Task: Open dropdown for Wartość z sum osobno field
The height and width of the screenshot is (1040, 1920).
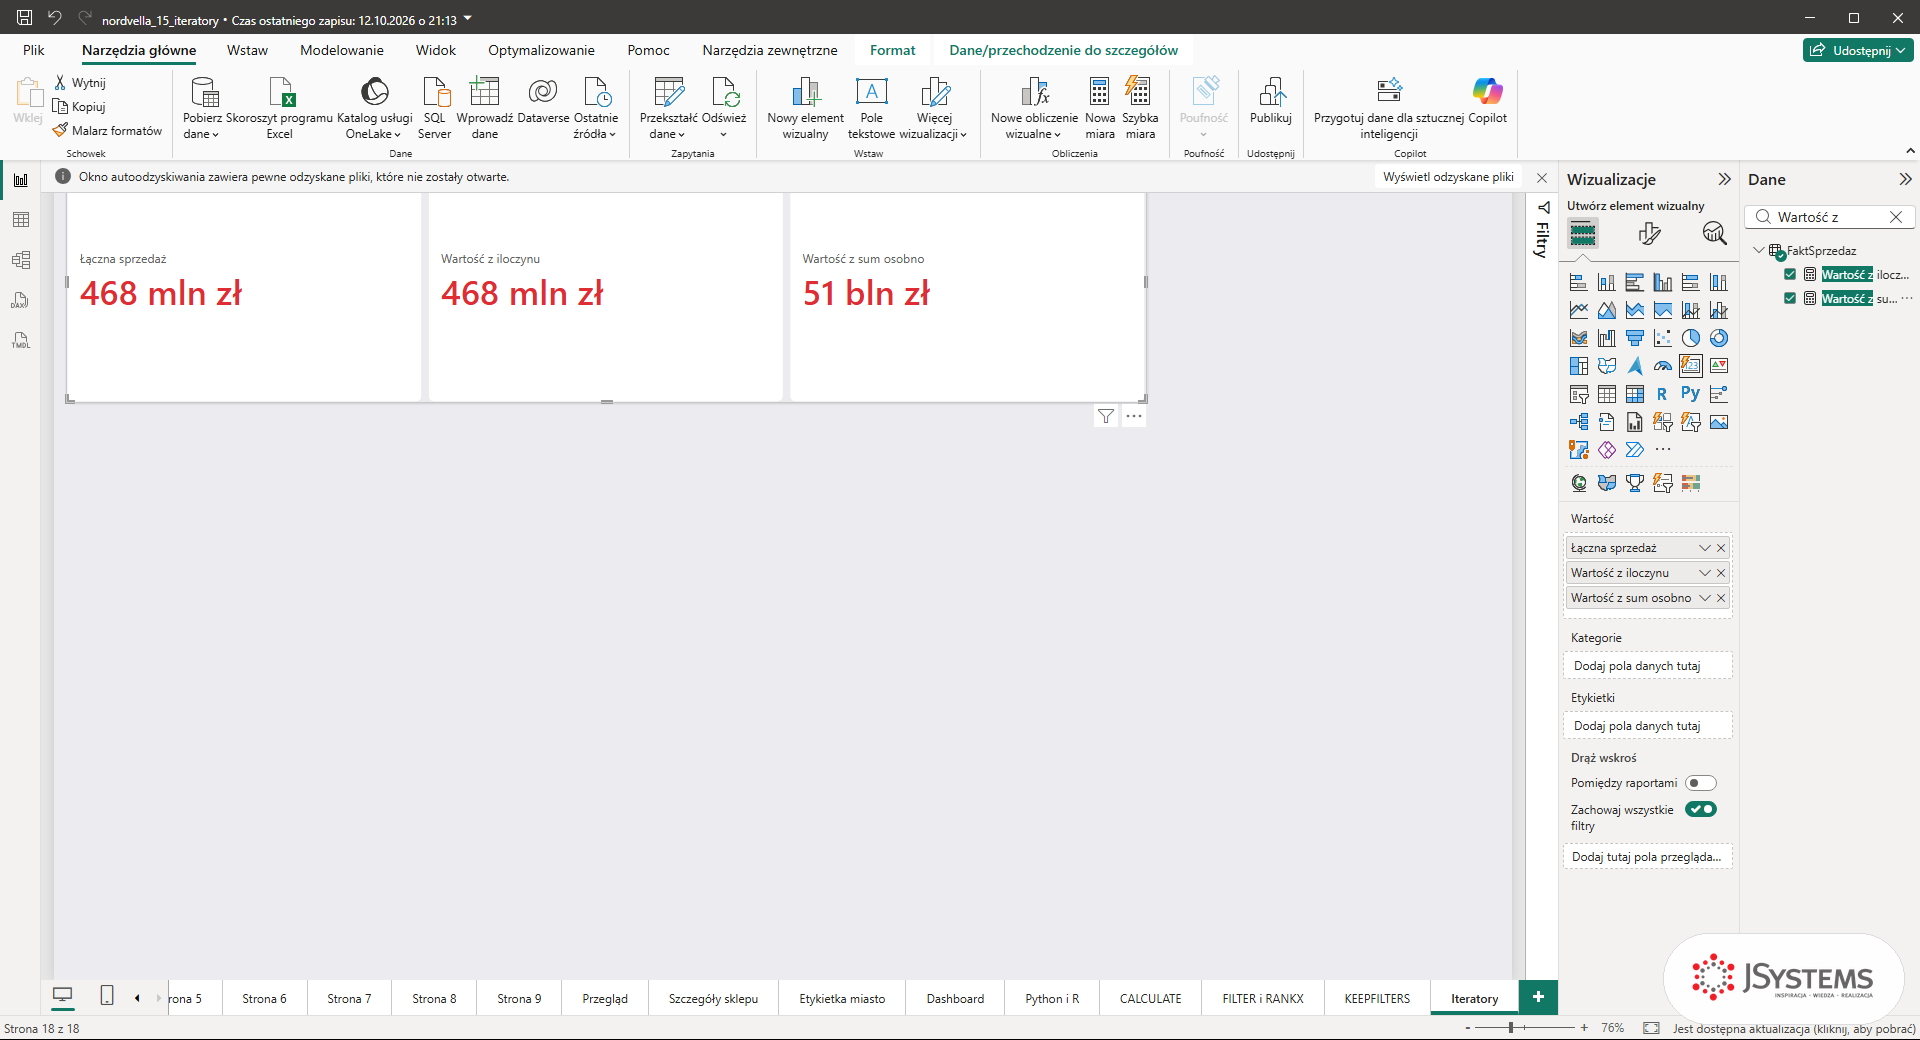Action: coord(1705,598)
